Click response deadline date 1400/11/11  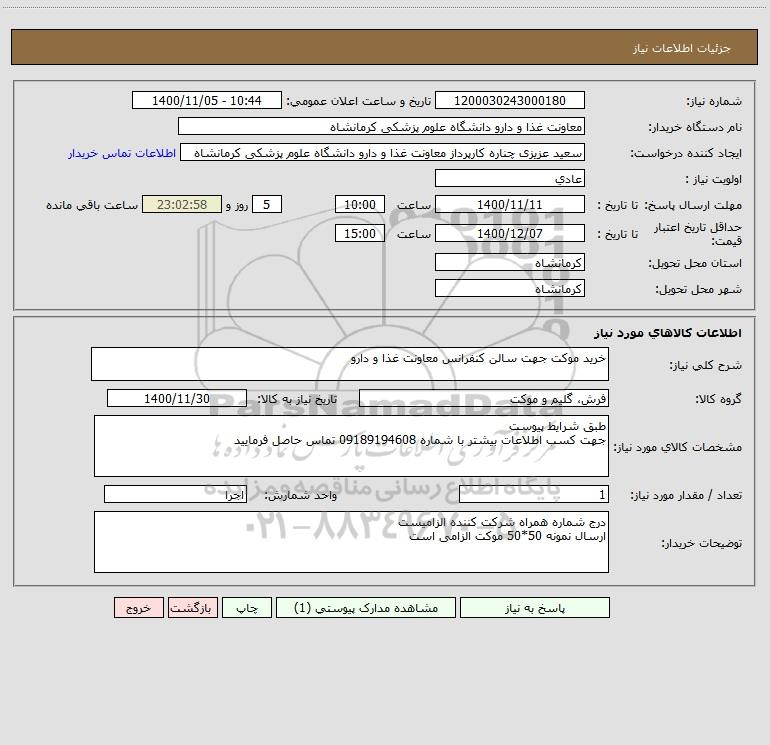point(510,204)
